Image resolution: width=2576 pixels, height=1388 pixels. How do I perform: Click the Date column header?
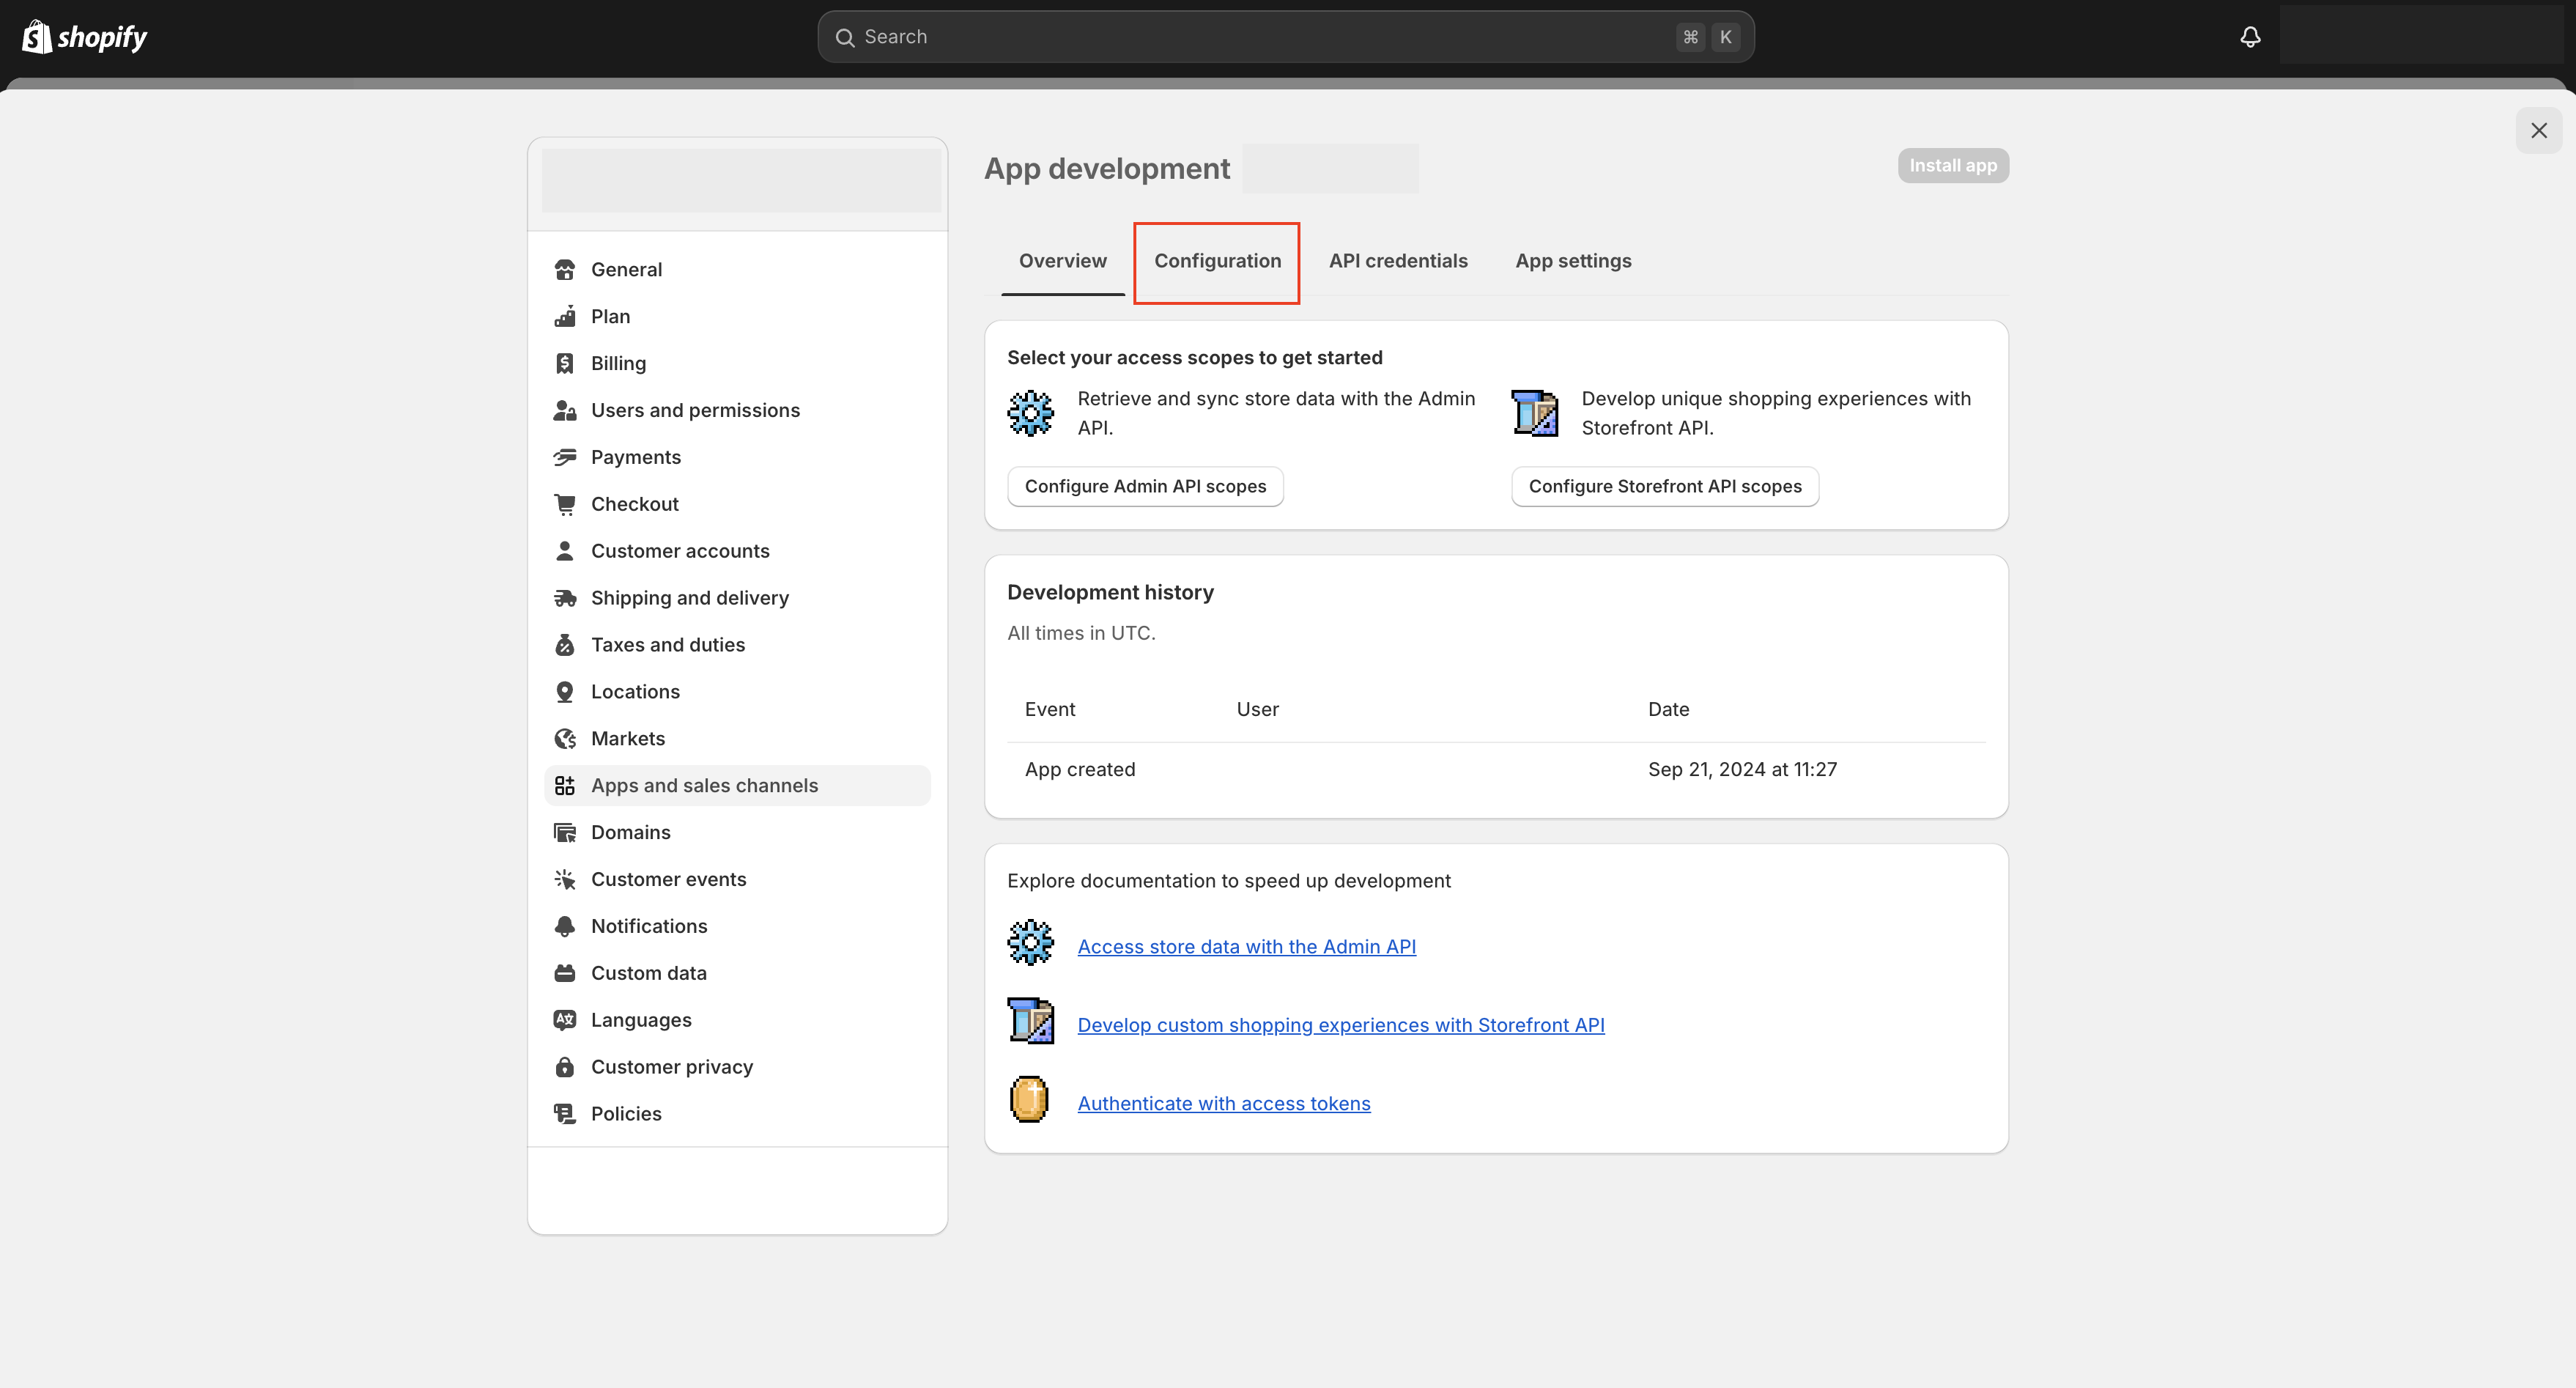[1668, 710]
